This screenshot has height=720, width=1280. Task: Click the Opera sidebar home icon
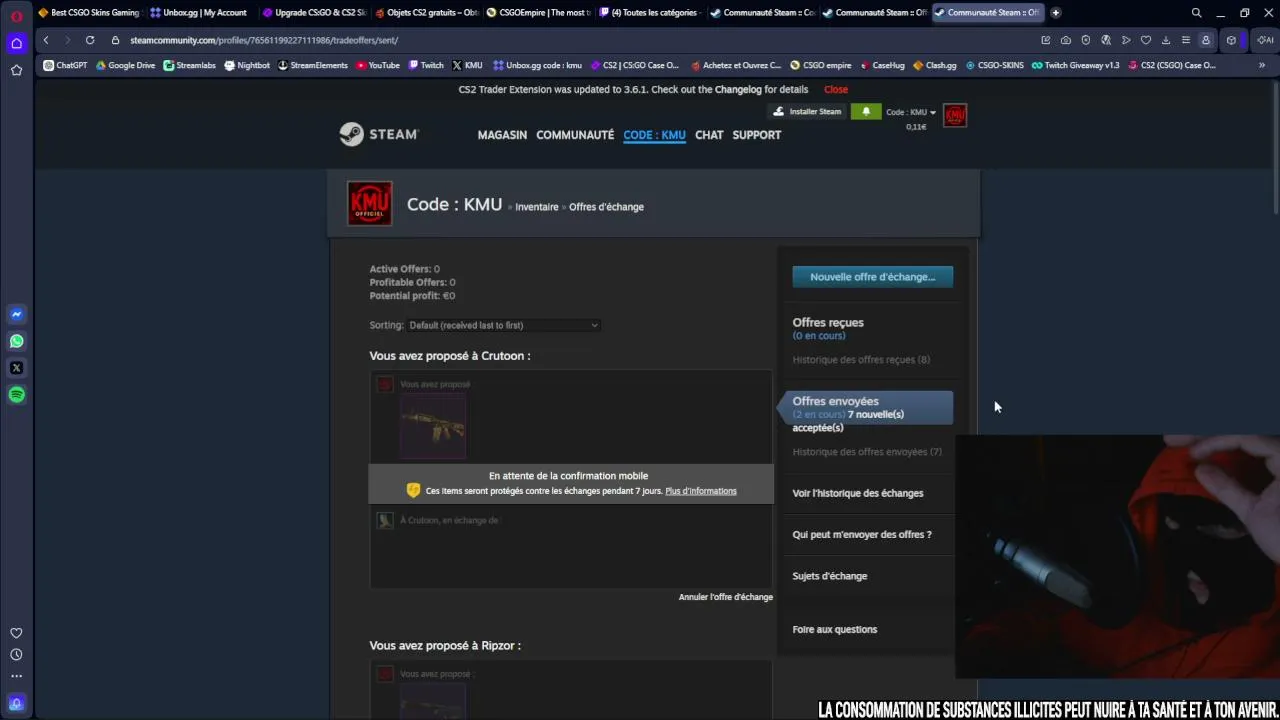[16, 43]
